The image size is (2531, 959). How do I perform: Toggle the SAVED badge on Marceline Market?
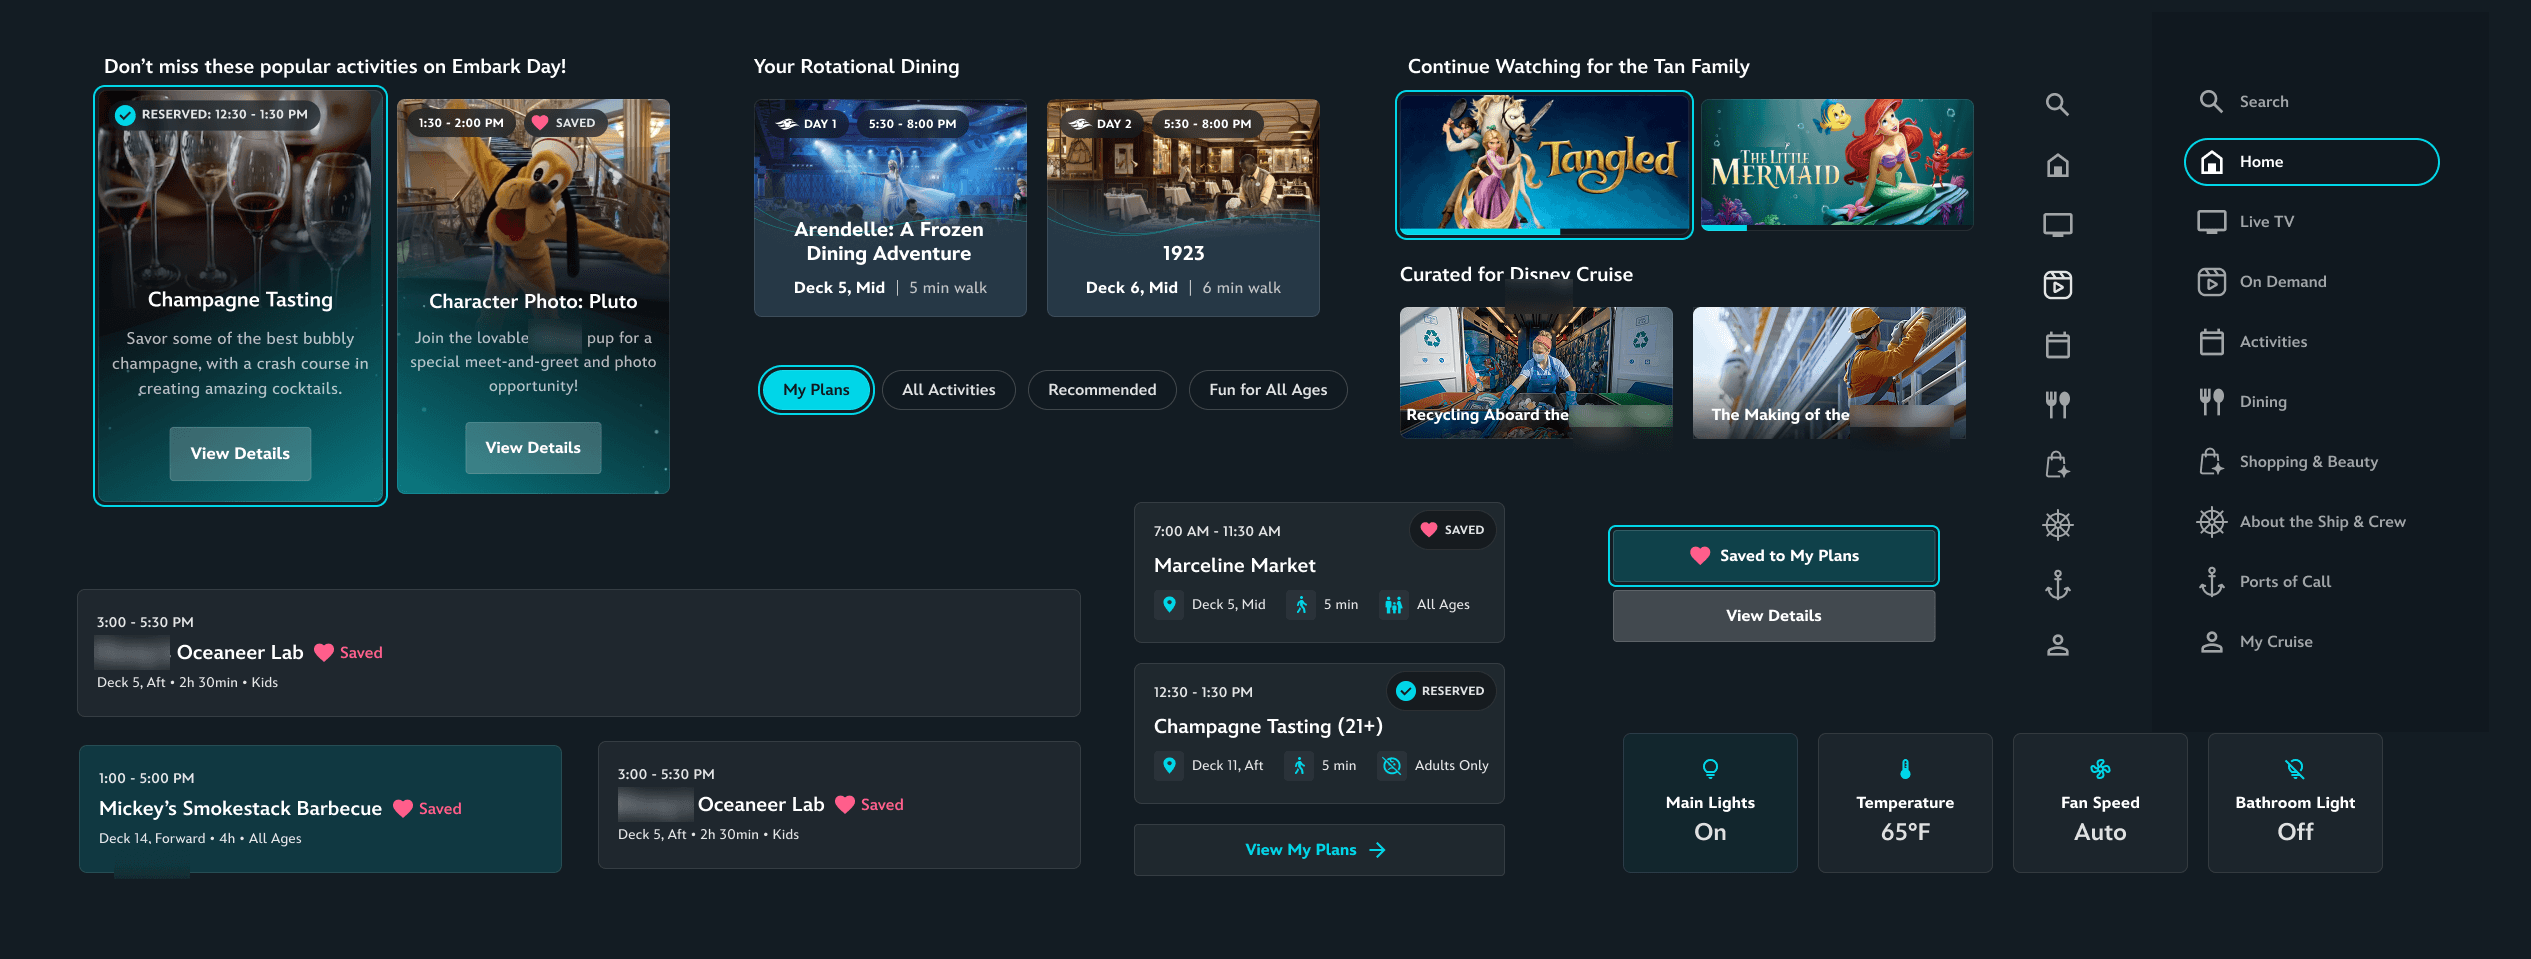1453,530
